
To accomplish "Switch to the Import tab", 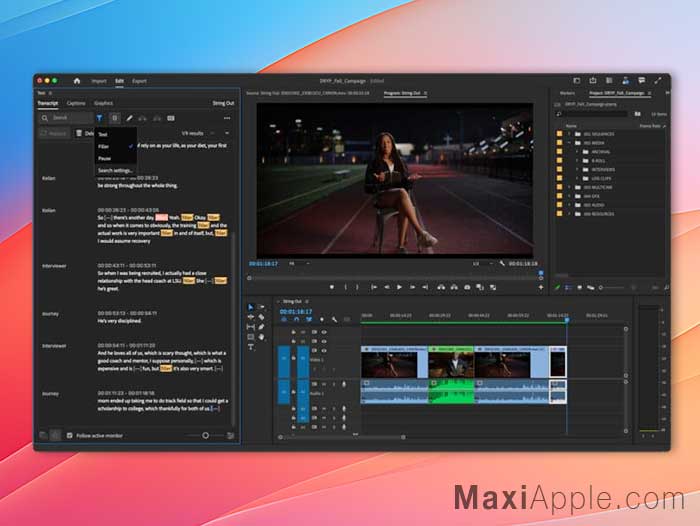I will 99,81.
